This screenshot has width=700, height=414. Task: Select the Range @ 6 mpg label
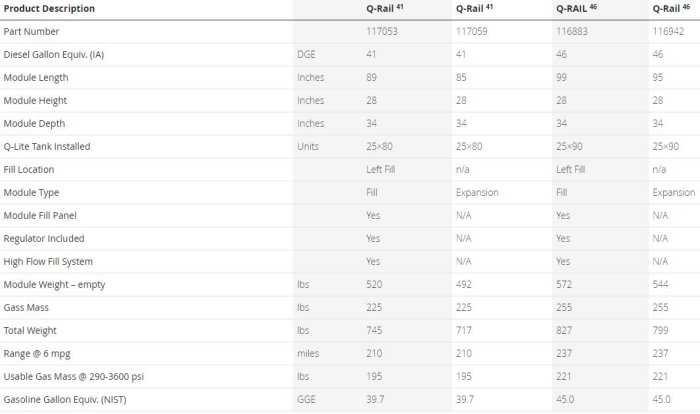[39, 353]
